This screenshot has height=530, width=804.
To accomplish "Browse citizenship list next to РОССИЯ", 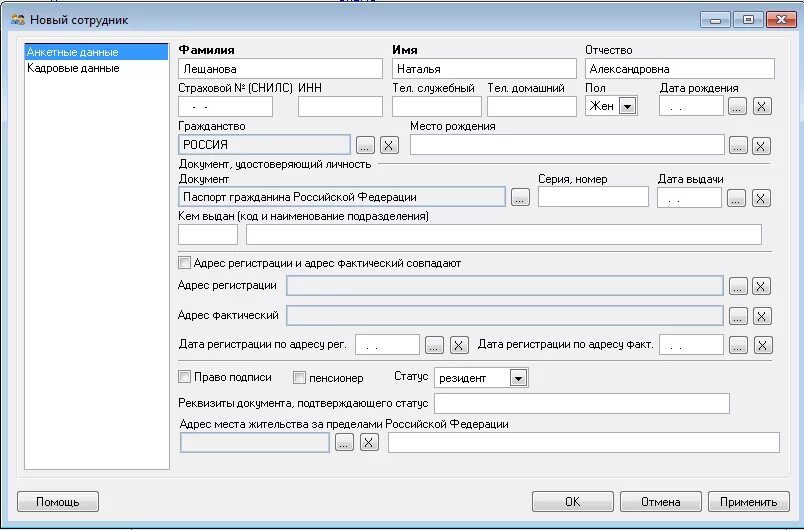I will [365, 146].
